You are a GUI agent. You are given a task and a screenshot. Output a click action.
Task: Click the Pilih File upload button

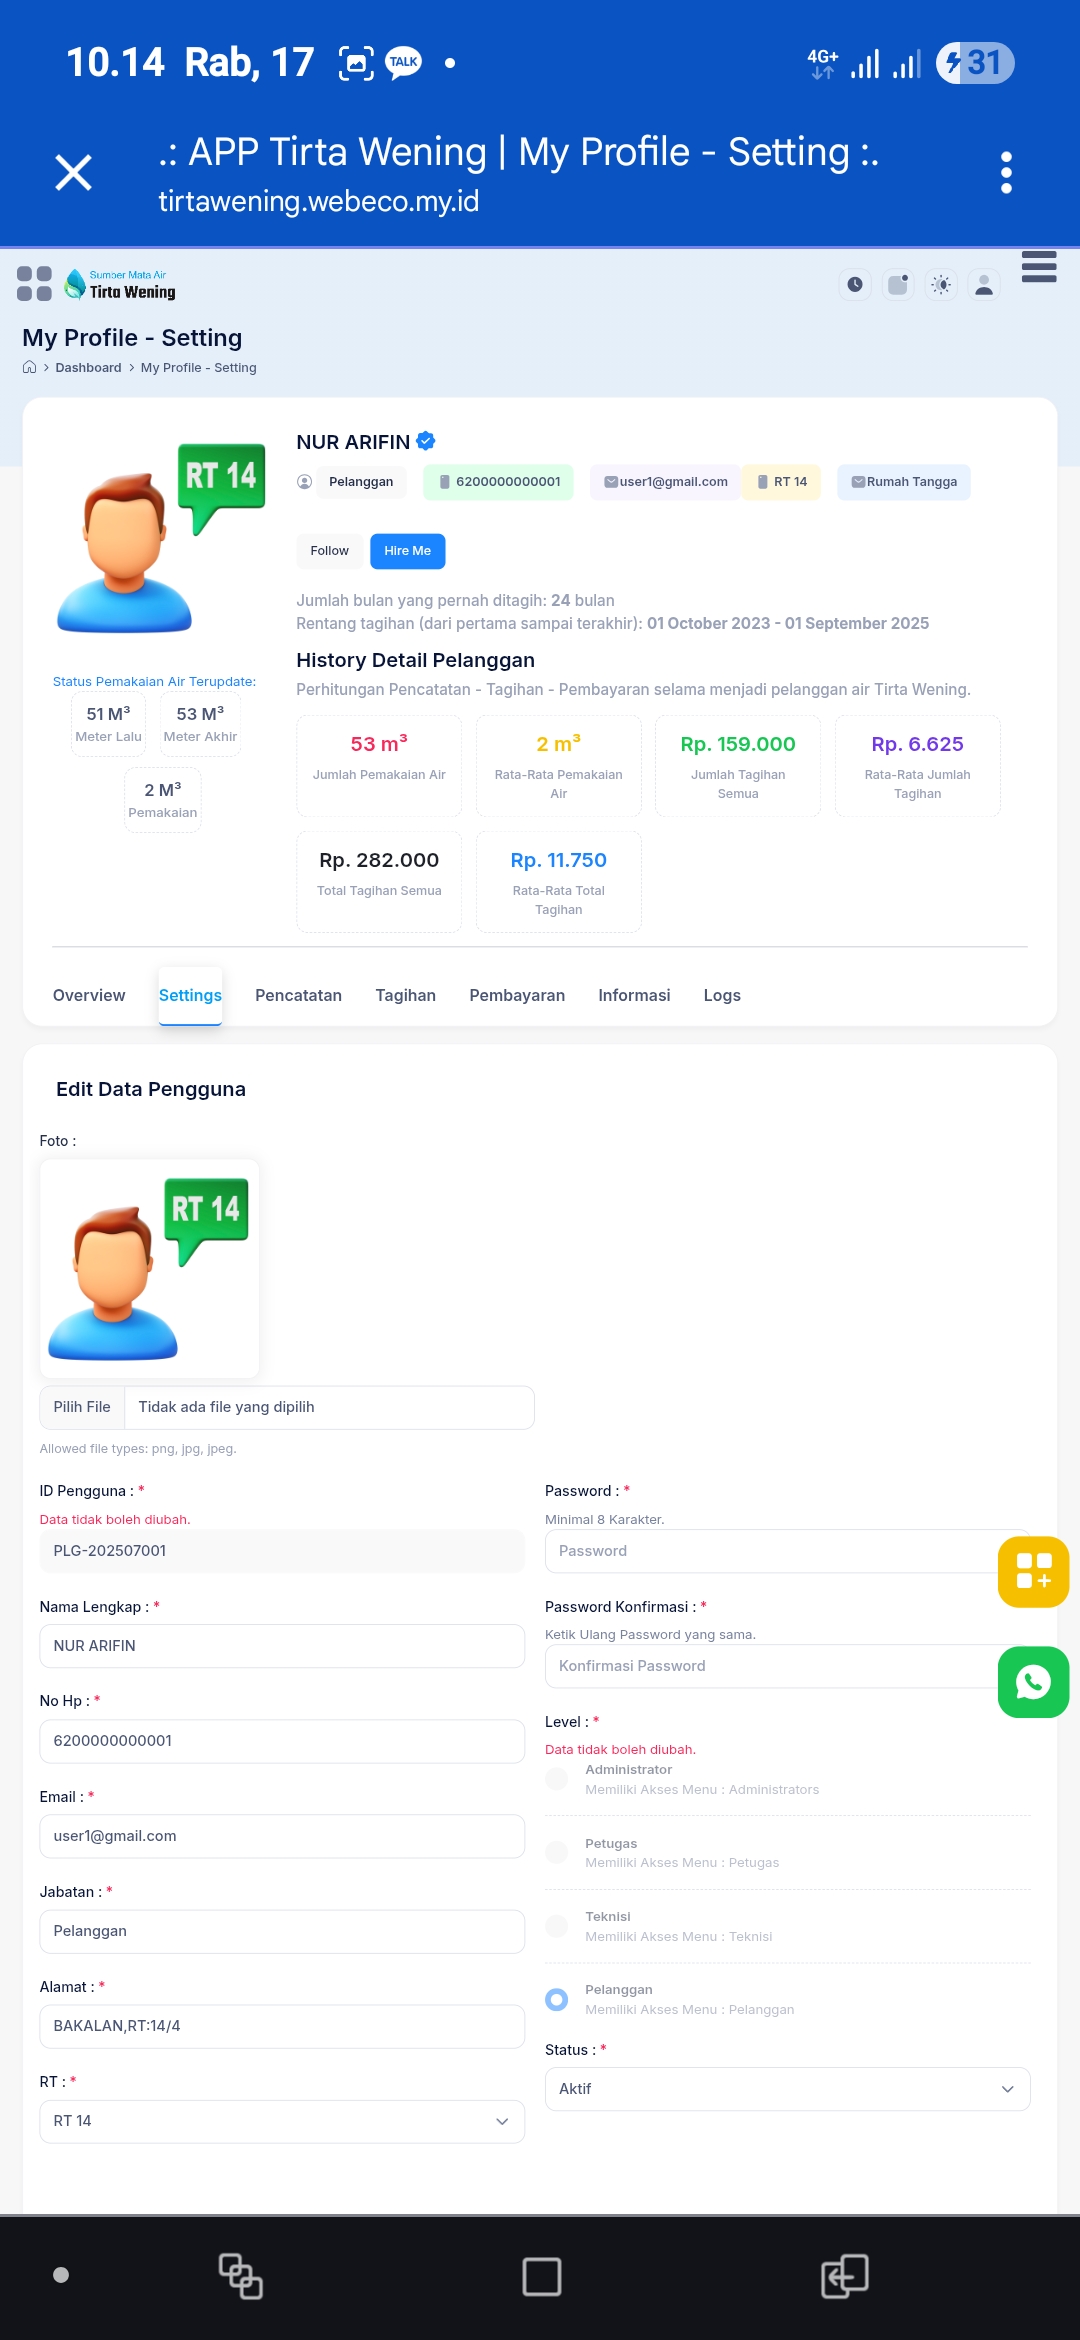click(82, 1407)
